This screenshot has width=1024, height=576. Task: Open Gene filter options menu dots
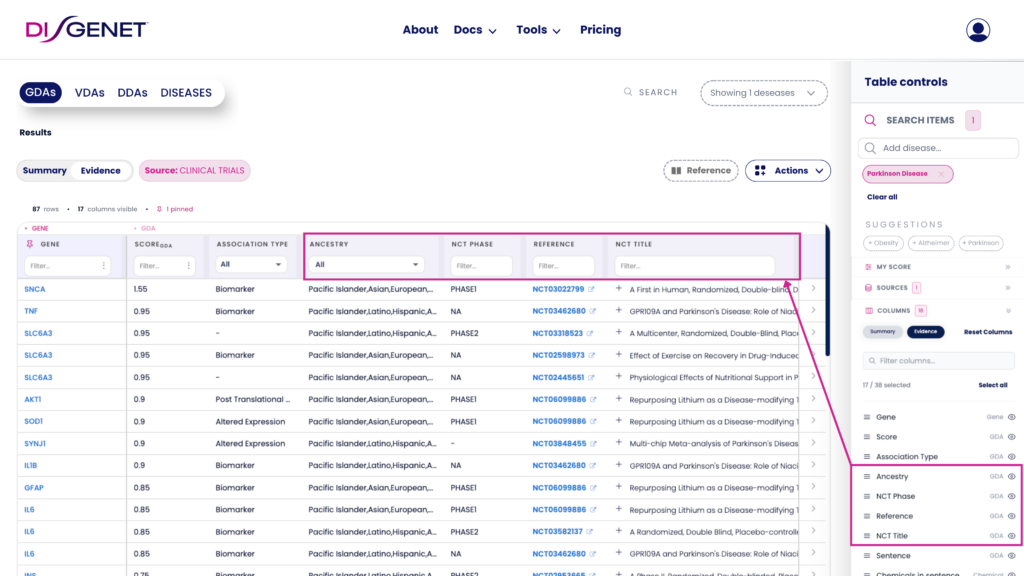pyautogui.click(x=103, y=266)
